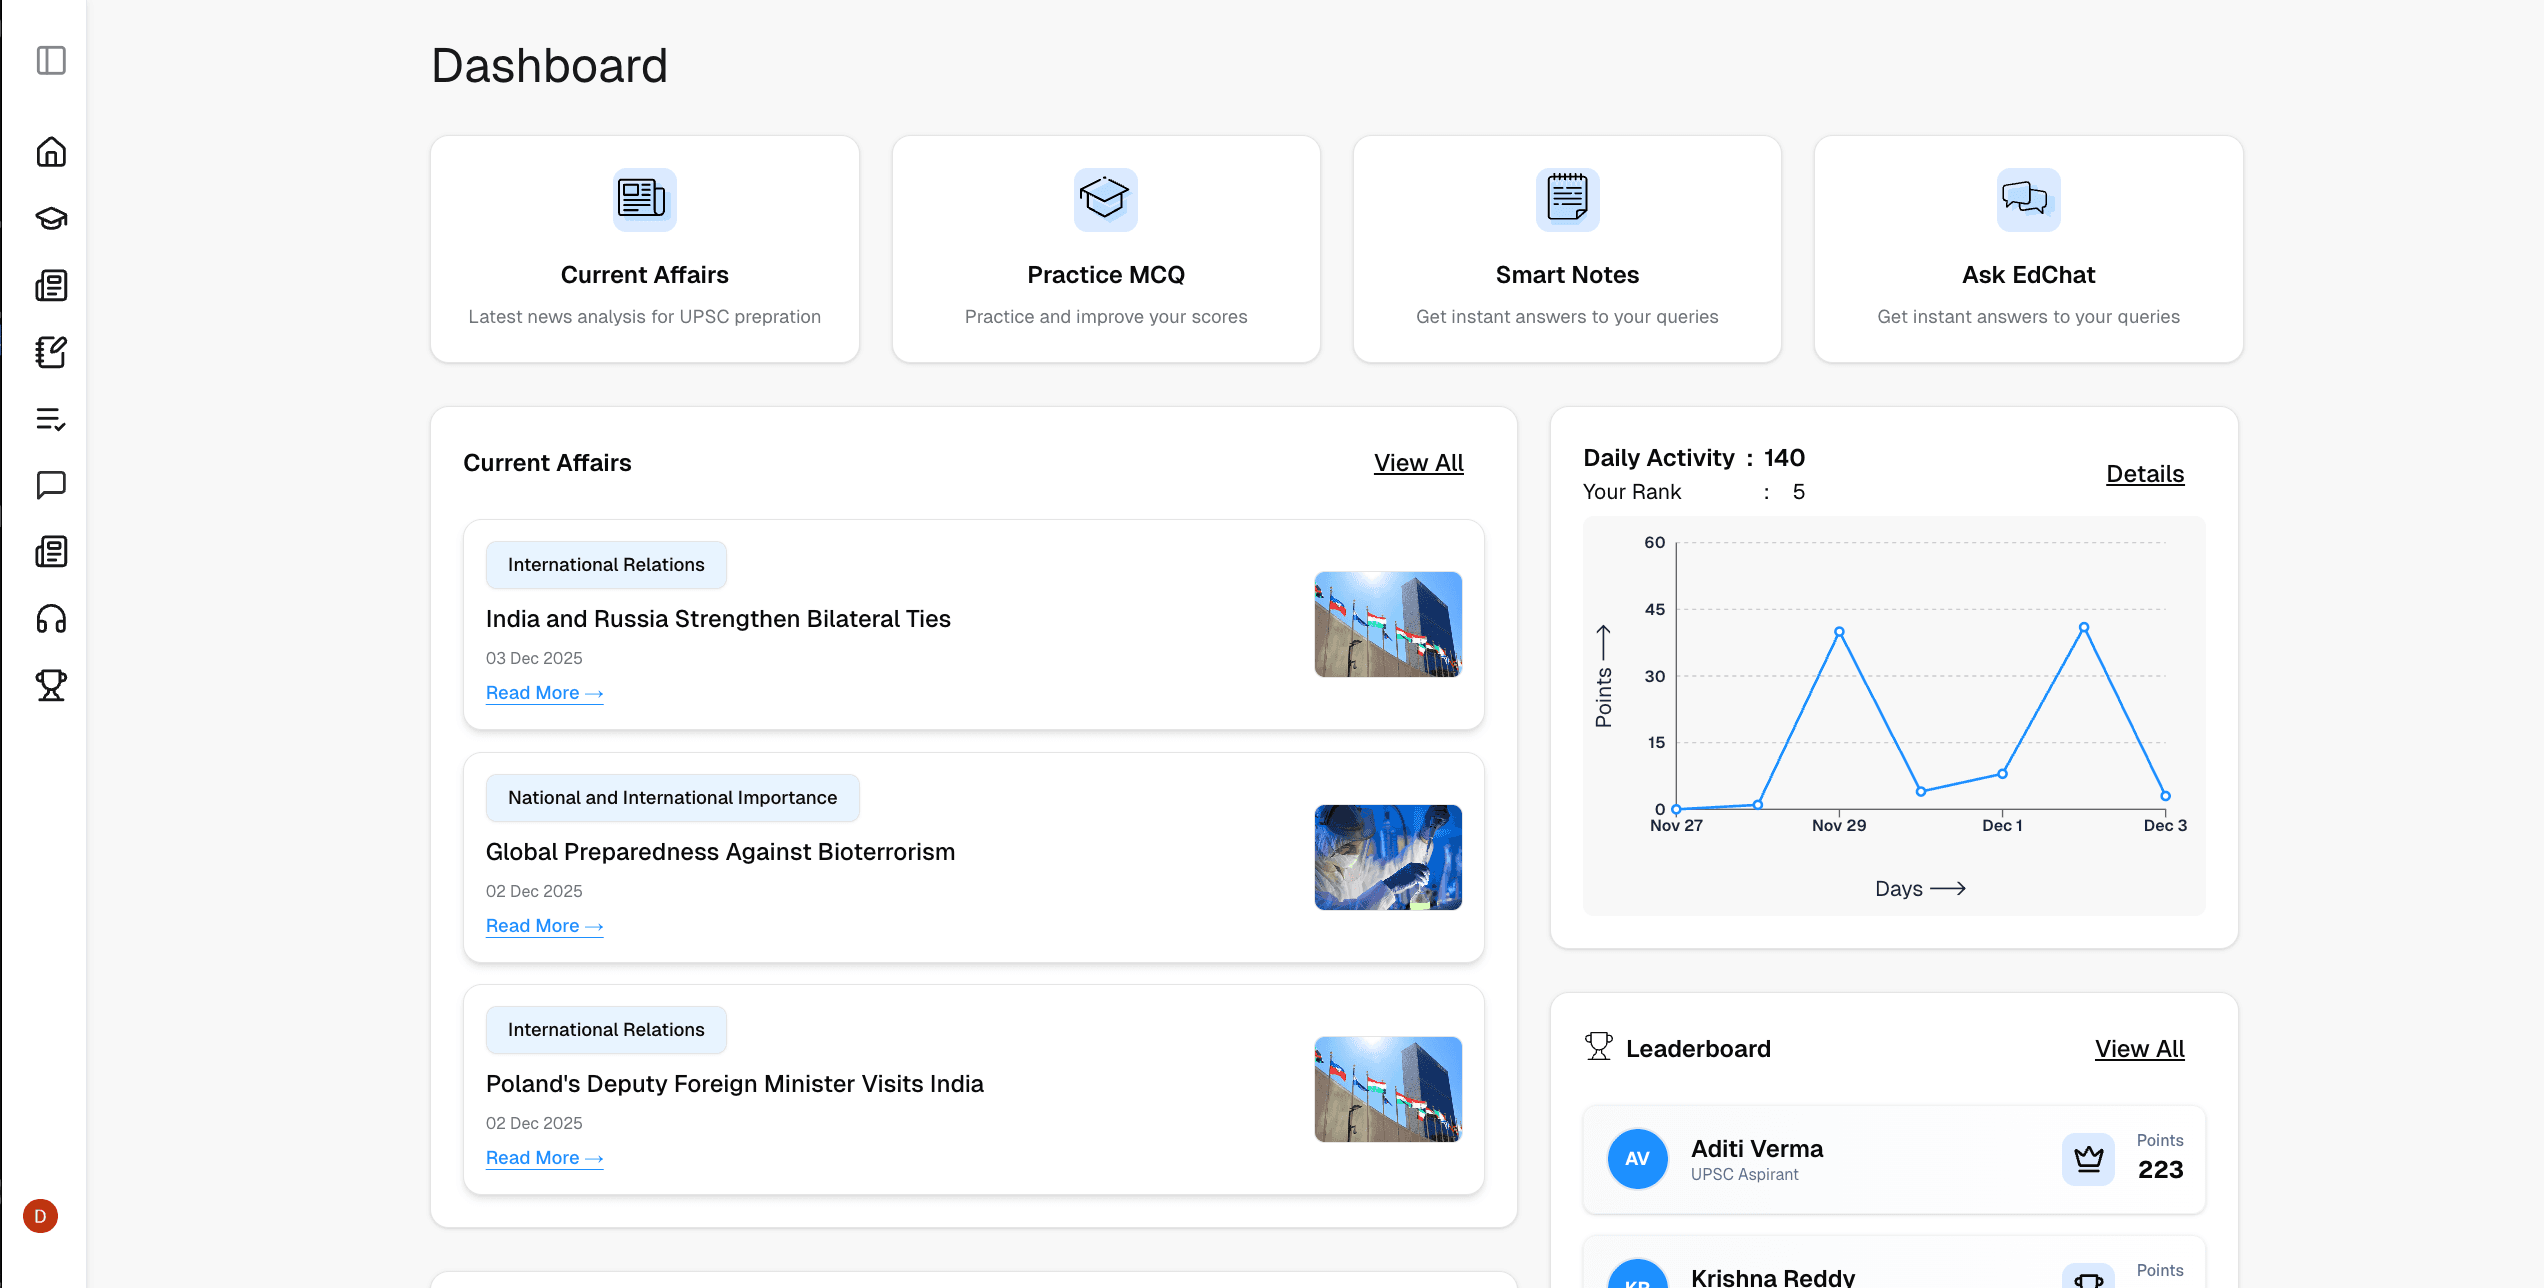
Task: Toggle the sidebar panel icon
Action: pos(51,60)
